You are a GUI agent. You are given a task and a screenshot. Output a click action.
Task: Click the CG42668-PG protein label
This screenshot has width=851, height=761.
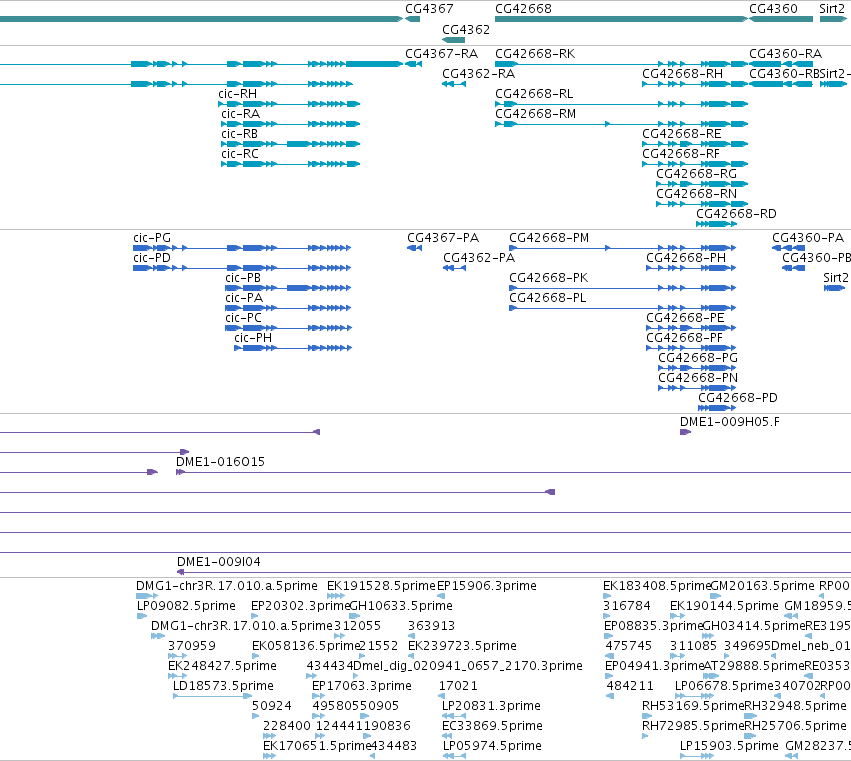point(698,358)
